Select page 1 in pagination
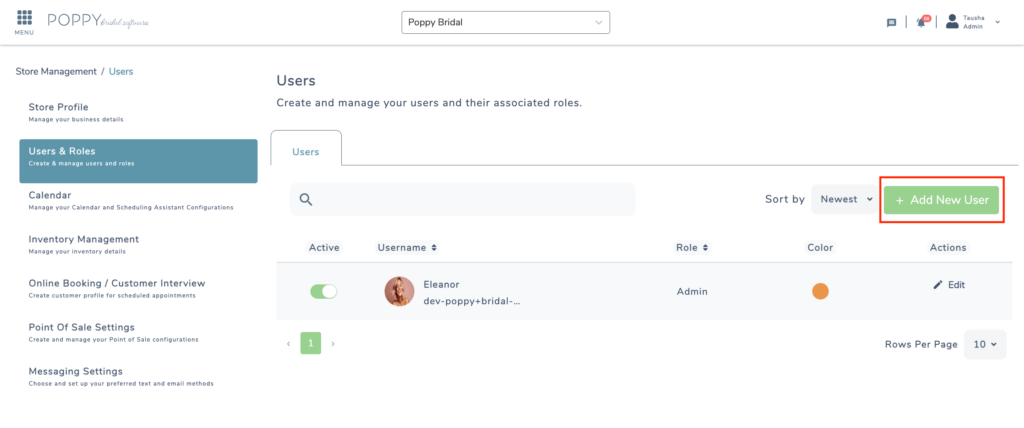This screenshot has width=1024, height=428. point(311,343)
